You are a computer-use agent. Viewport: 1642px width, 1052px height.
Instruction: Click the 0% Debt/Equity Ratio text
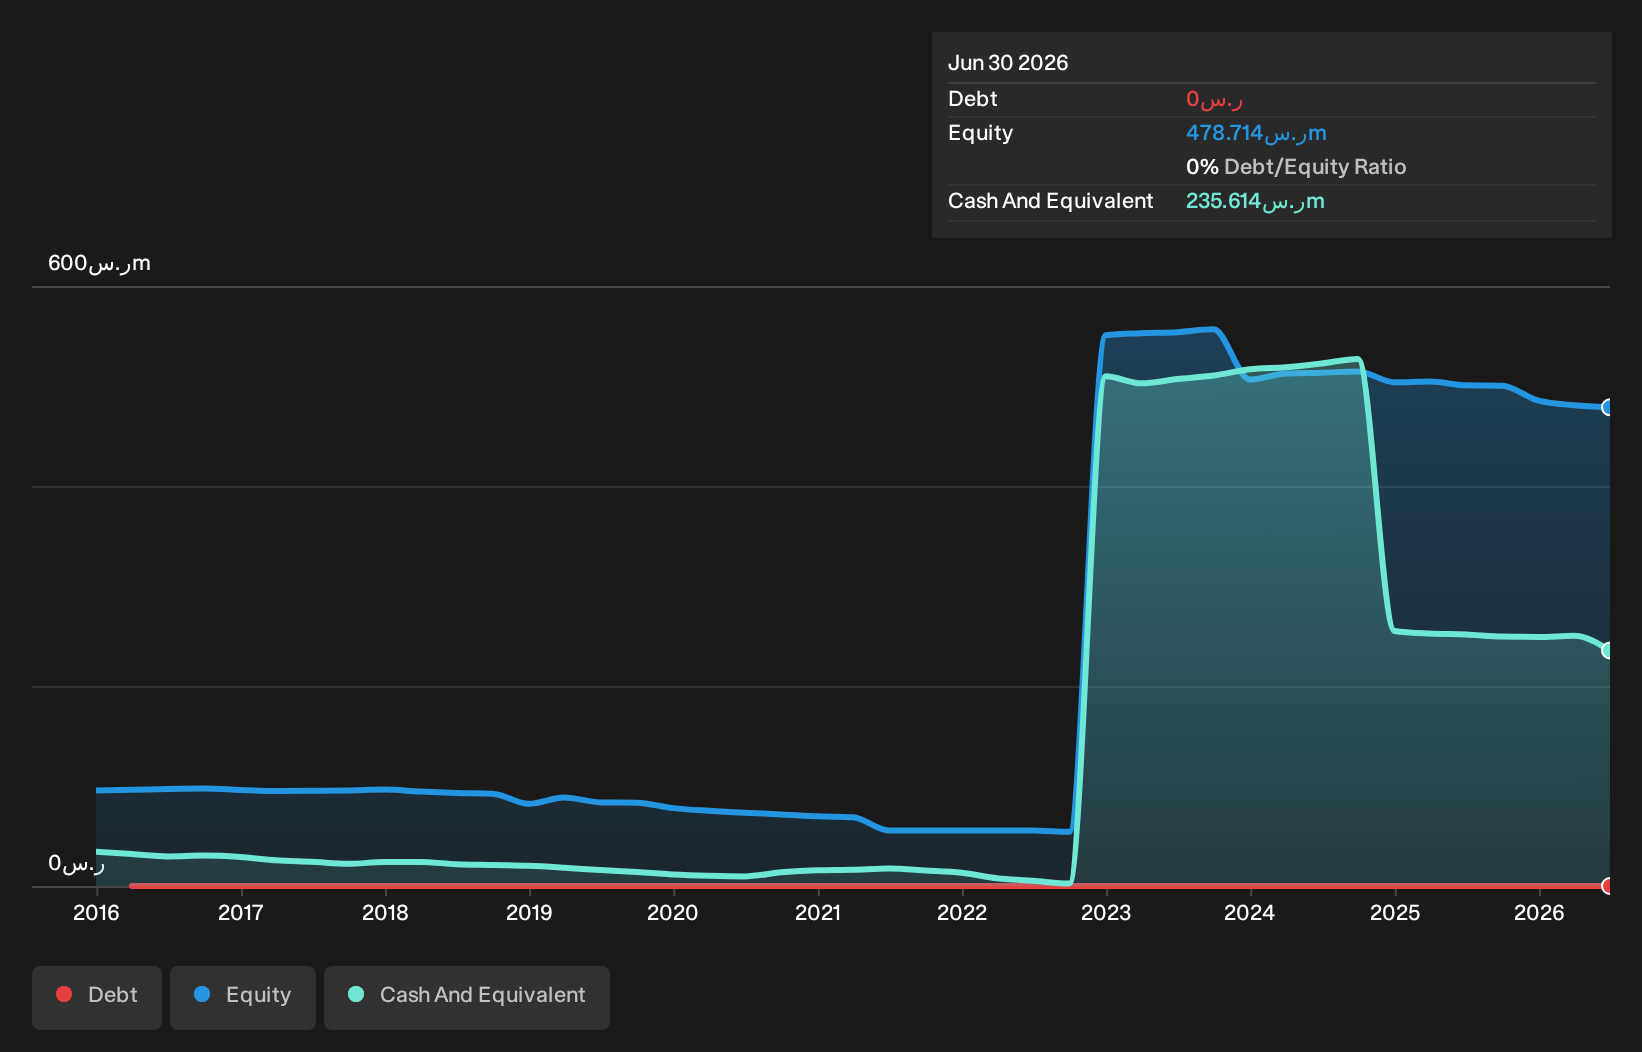point(1296,167)
